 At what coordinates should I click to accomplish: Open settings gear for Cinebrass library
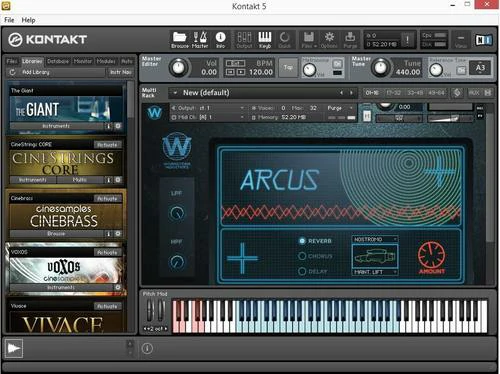pyautogui.click(x=118, y=234)
